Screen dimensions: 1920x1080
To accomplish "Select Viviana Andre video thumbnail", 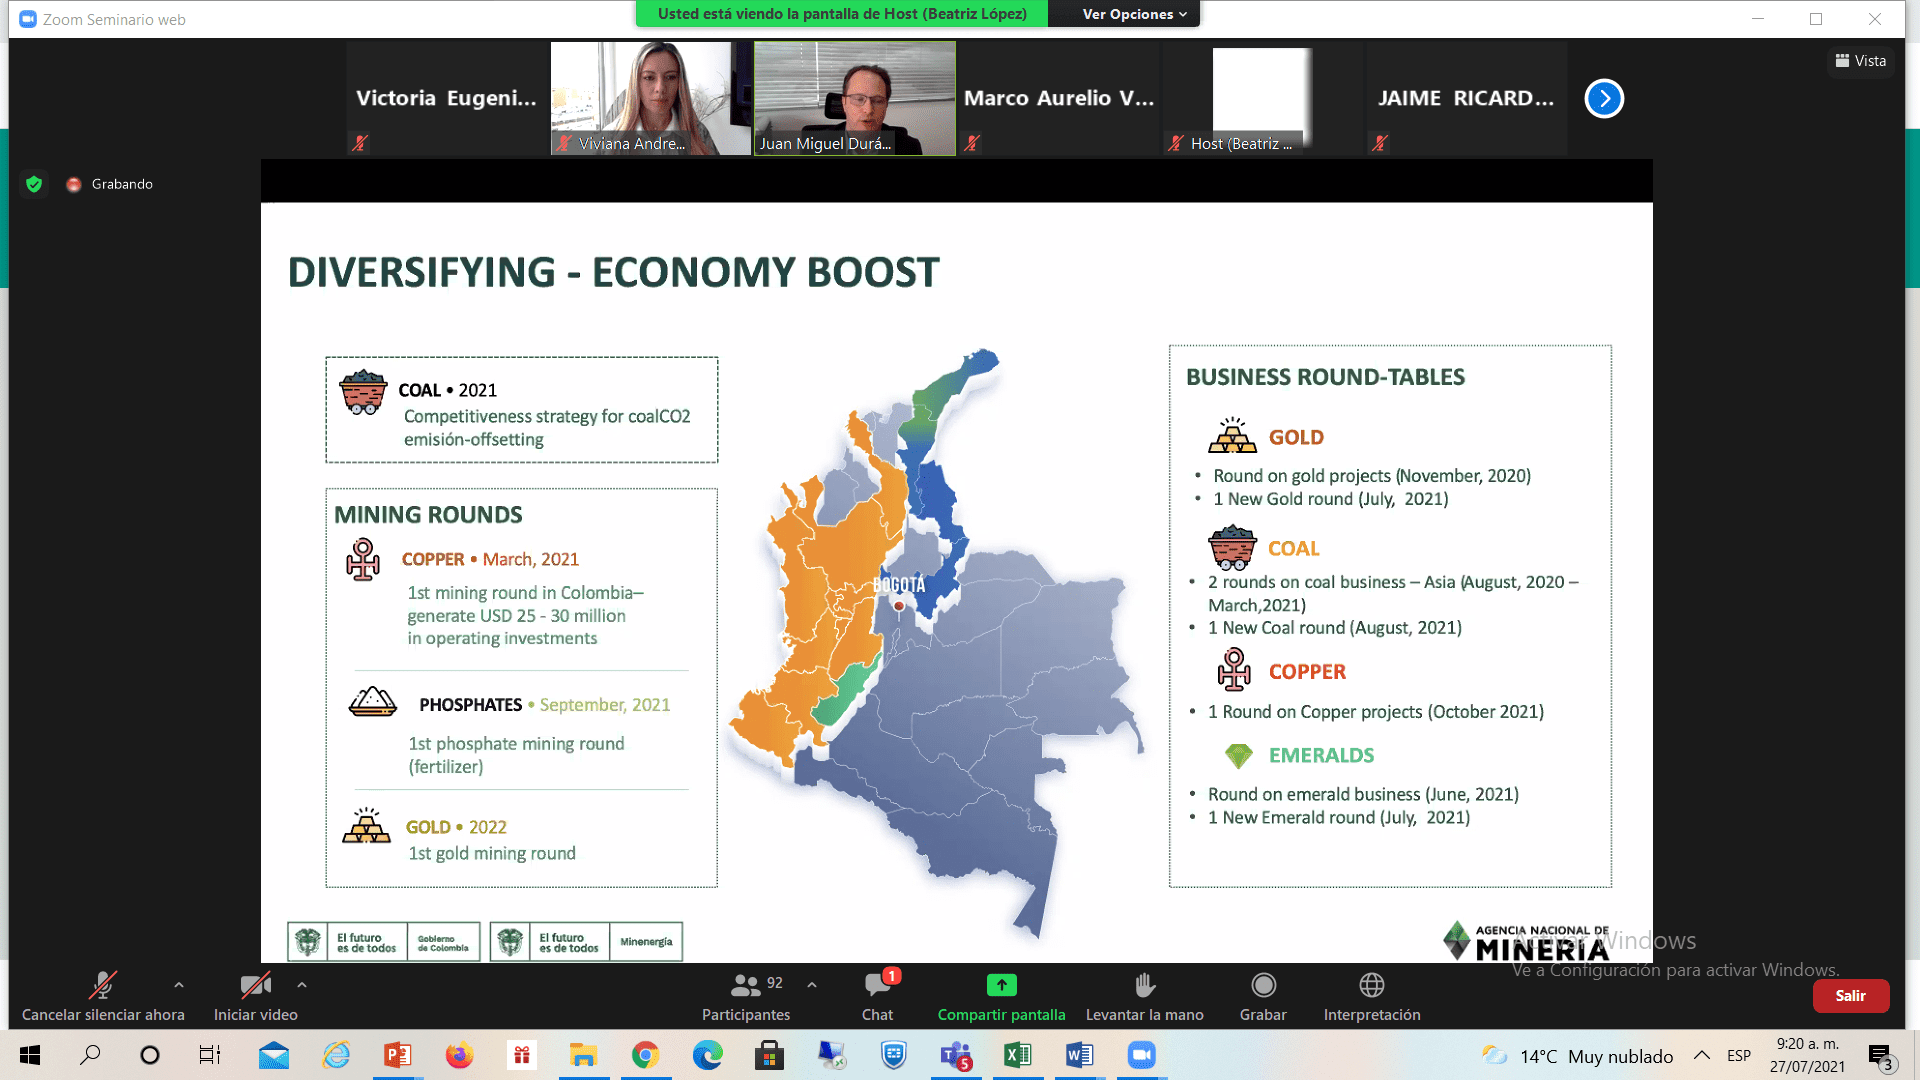I will click(x=651, y=98).
